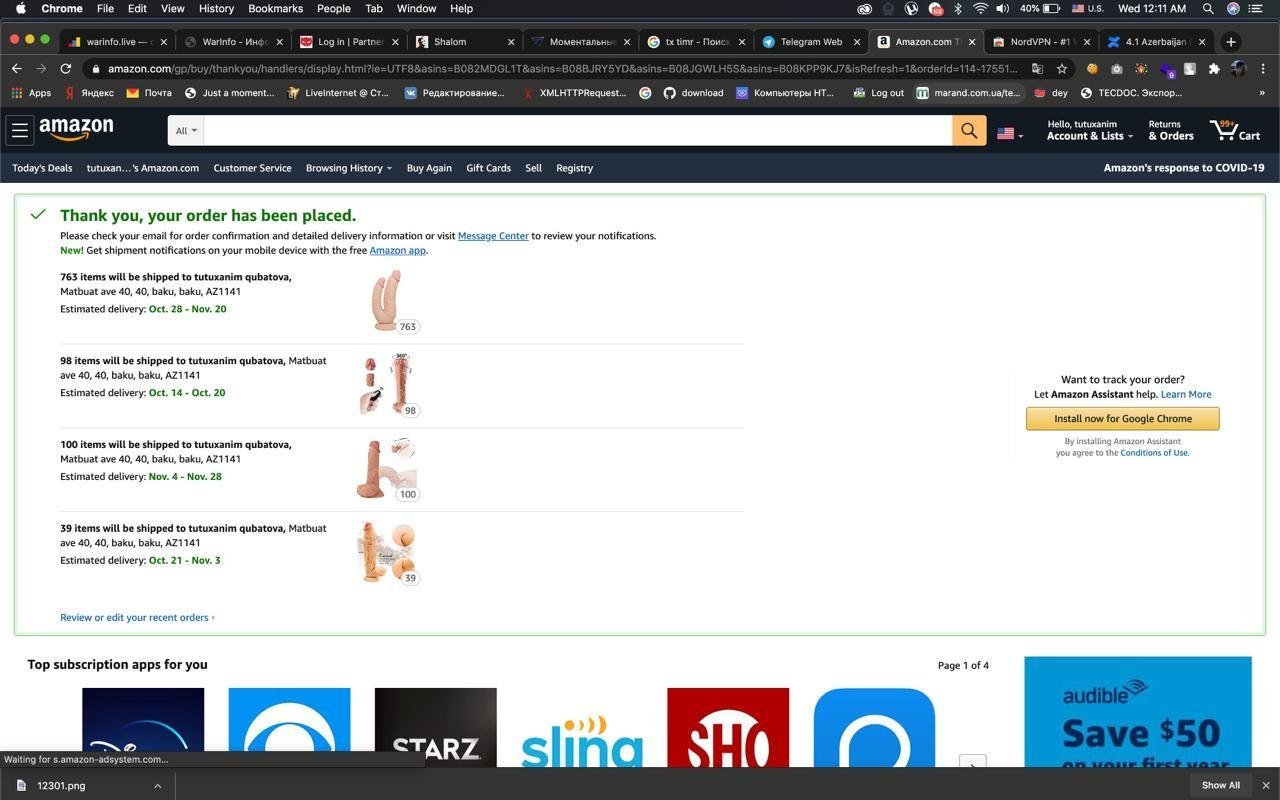The image size is (1280, 800).
Task: Click the Bluetooth status icon
Action: [957, 8]
